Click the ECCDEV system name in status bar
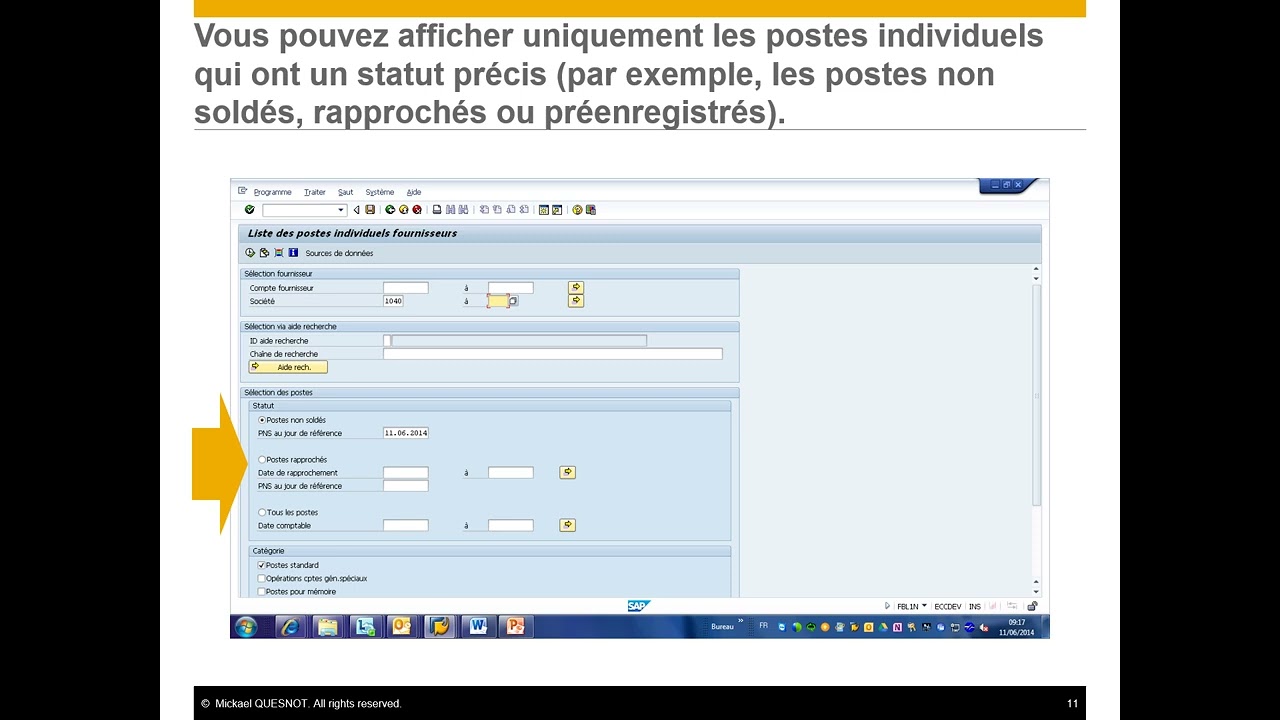 point(948,607)
